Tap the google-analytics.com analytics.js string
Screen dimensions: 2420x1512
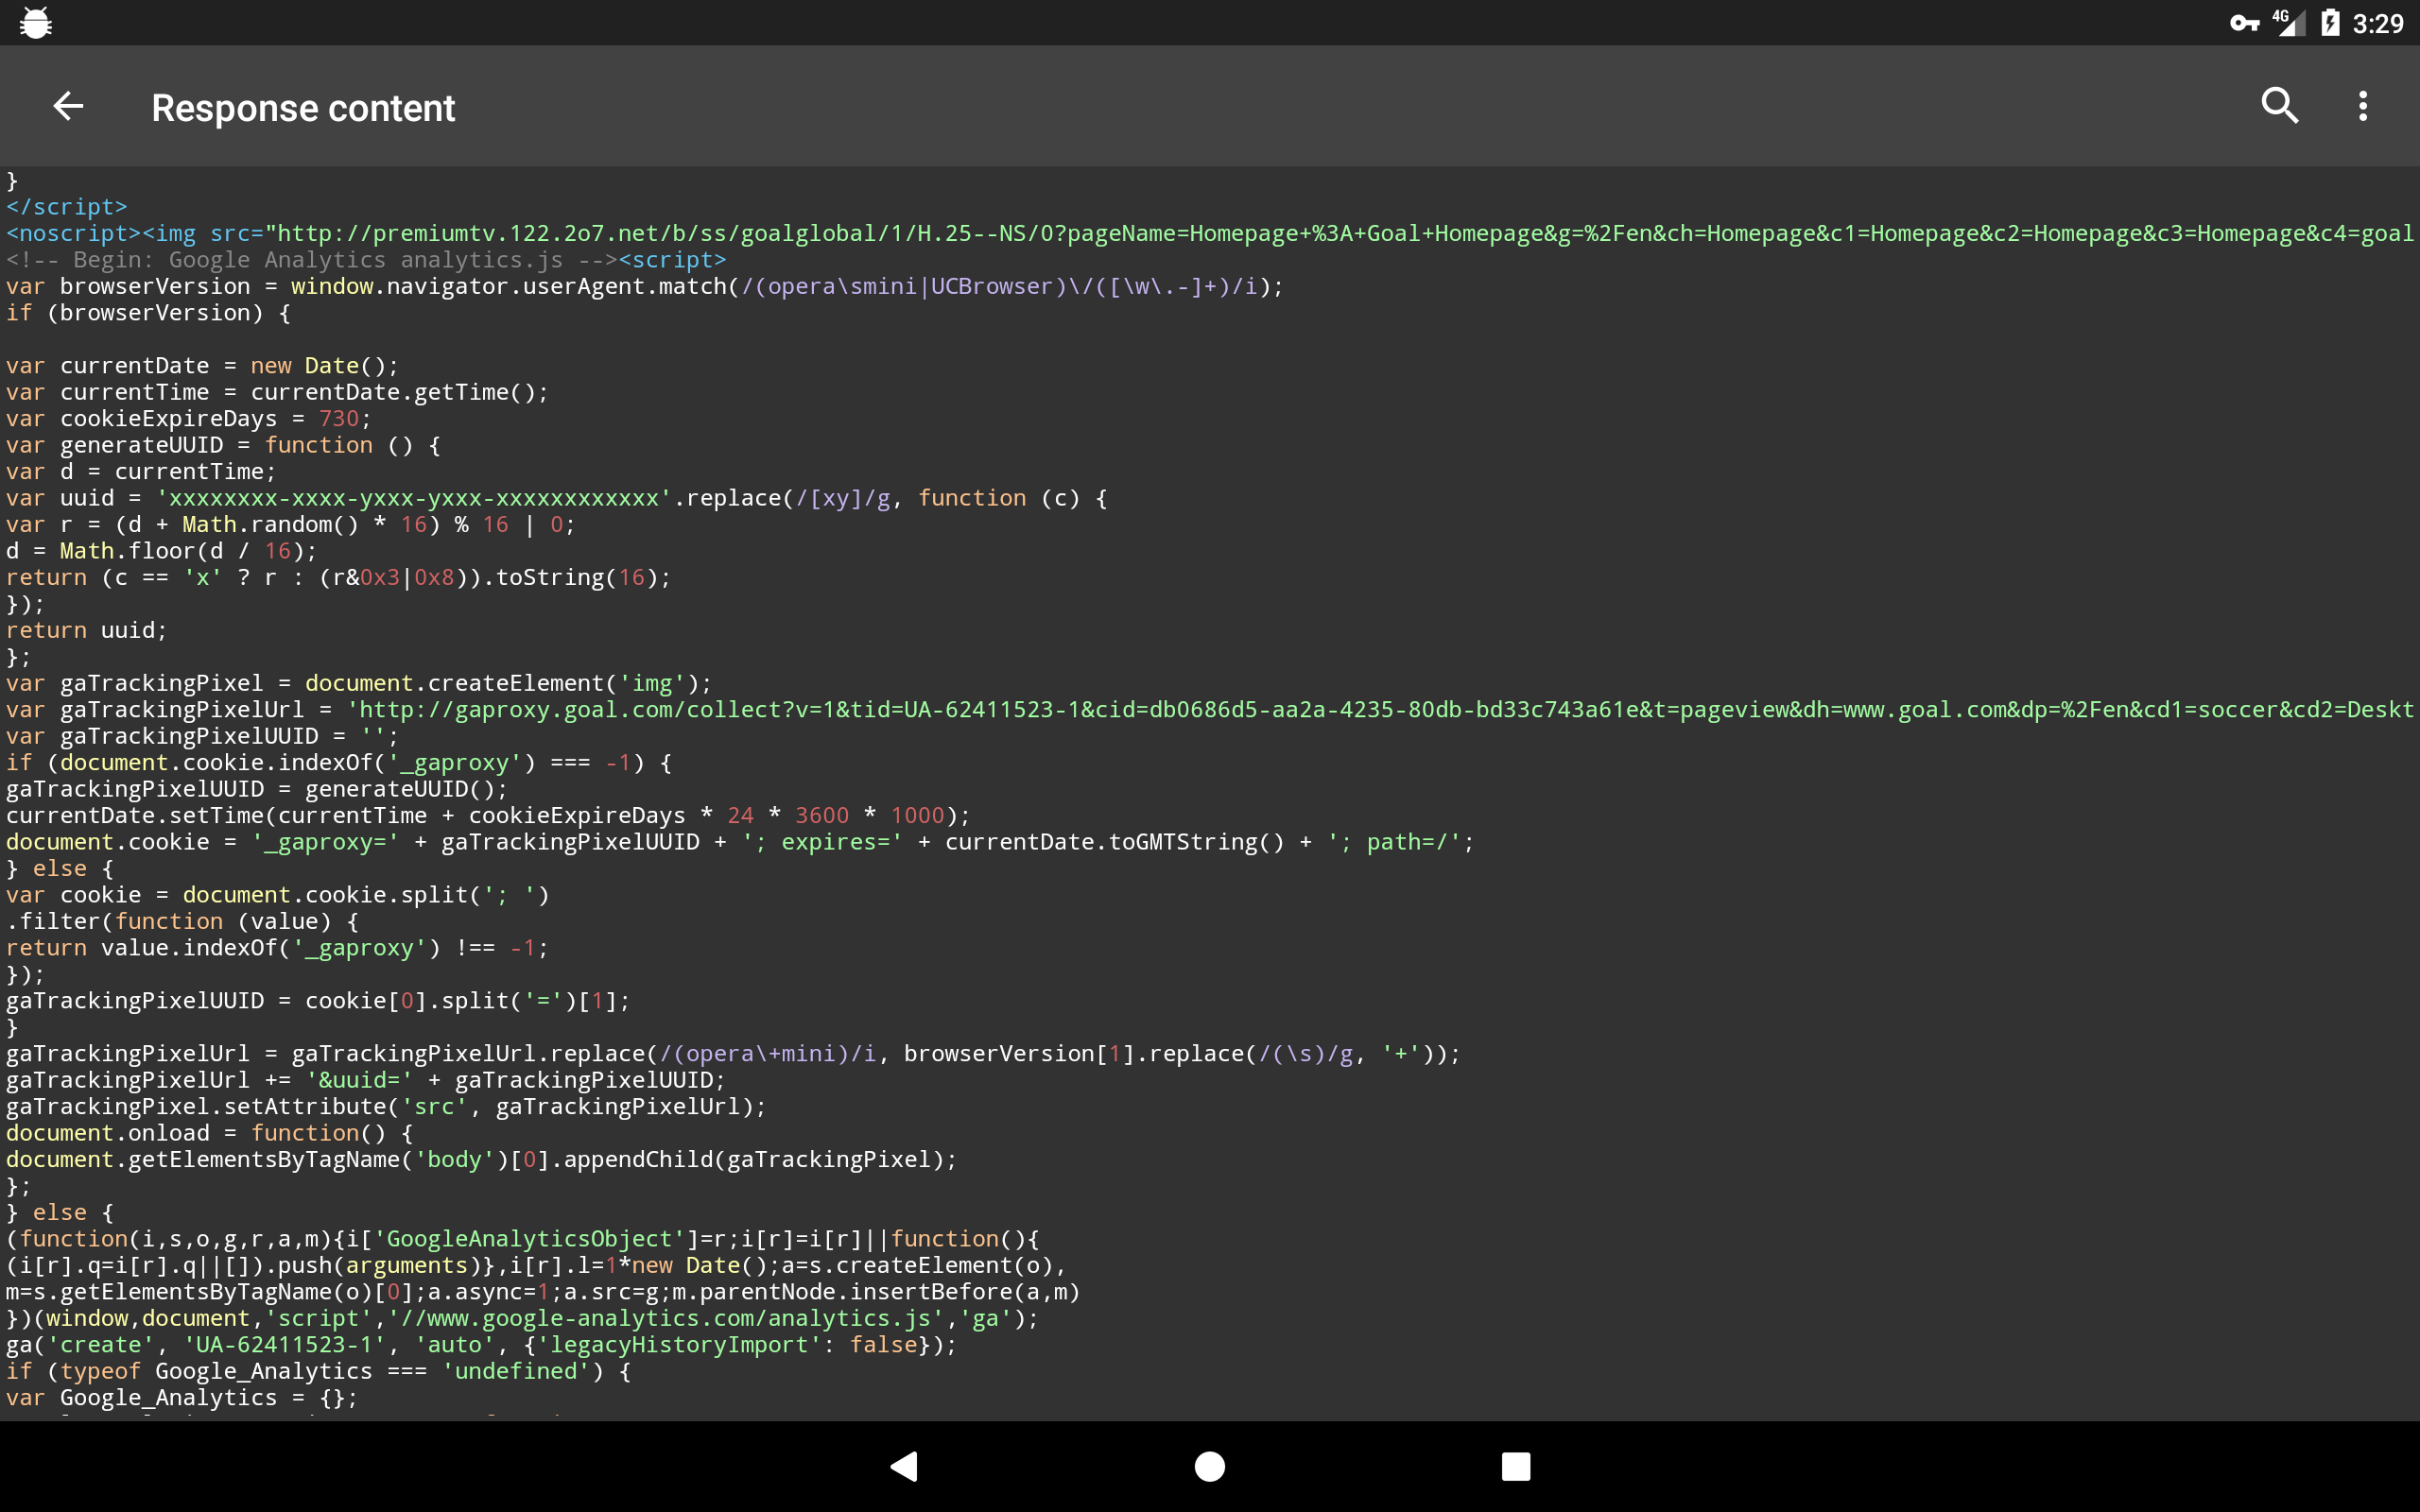(666, 1318)
